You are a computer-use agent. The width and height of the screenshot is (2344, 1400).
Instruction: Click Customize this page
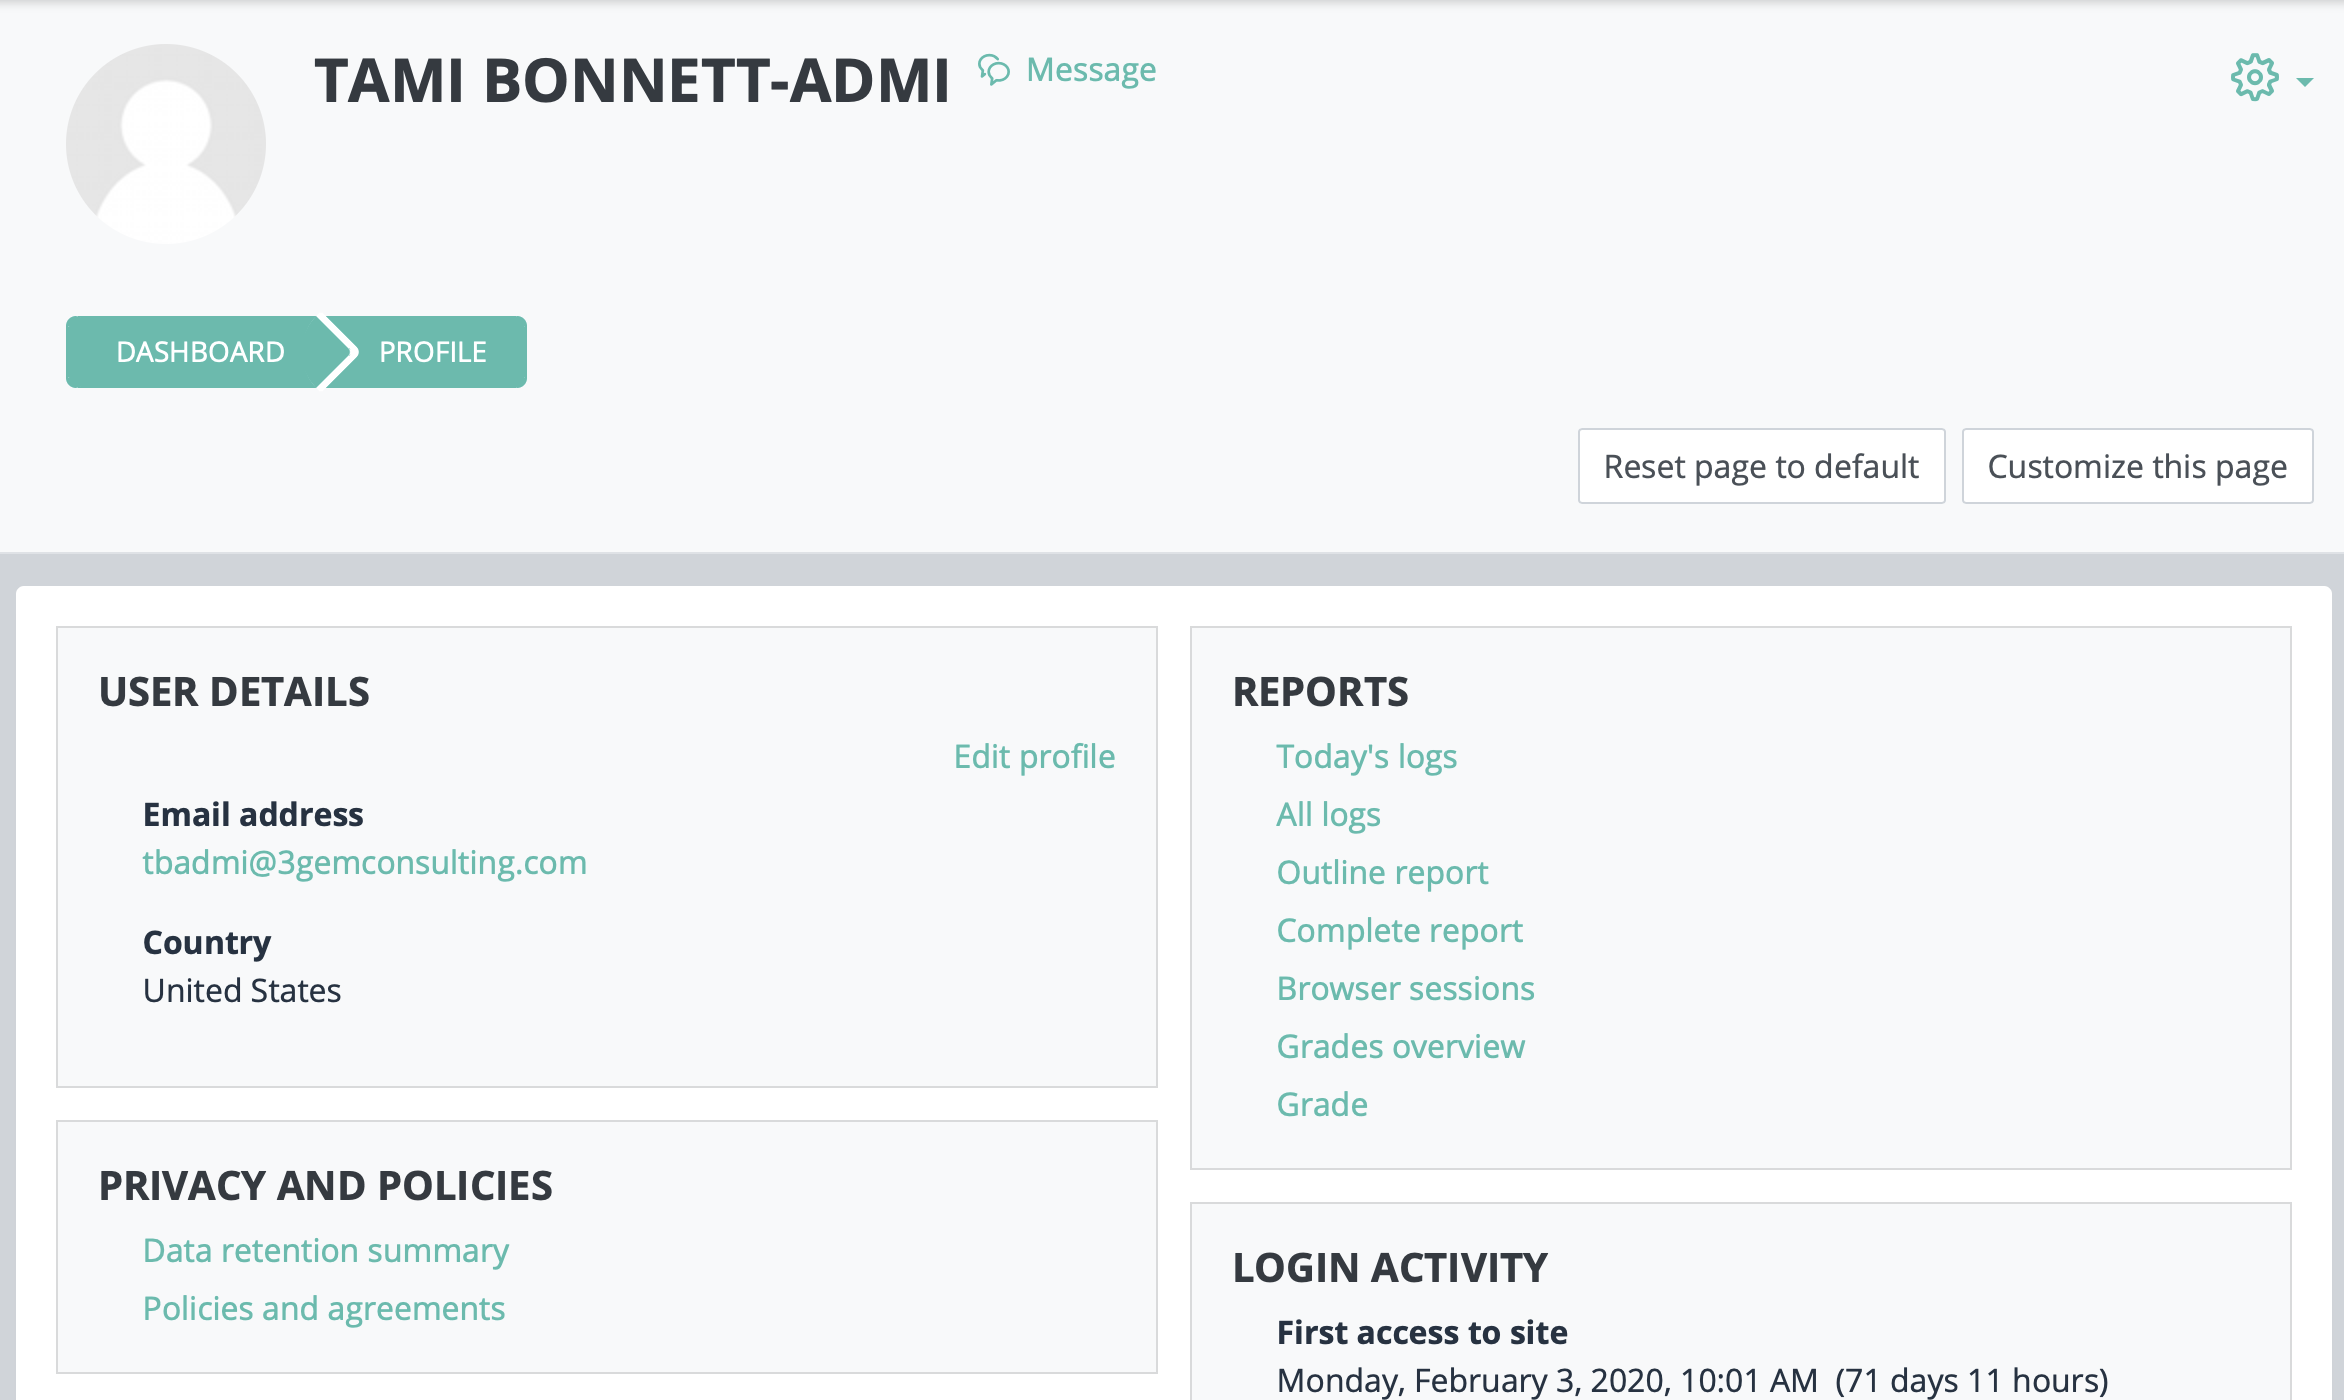point(2137,466)
